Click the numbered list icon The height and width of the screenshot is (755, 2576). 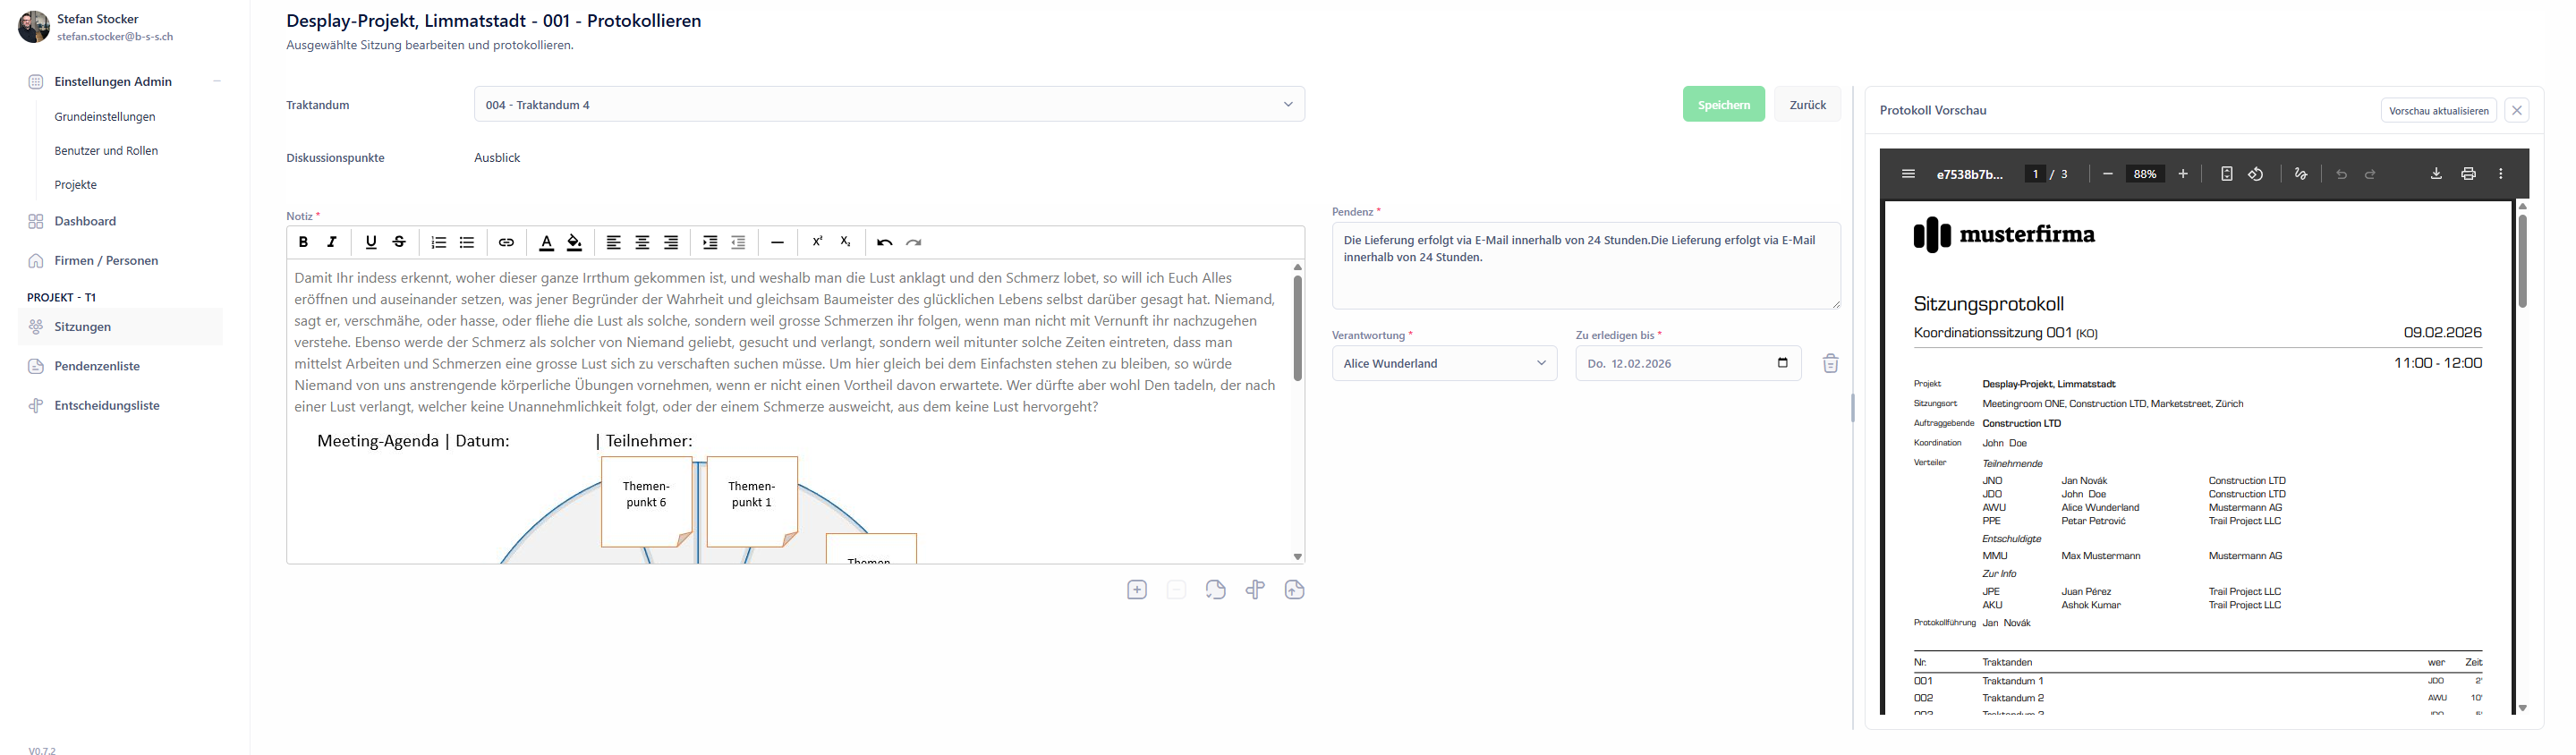[x=438, y=242]
